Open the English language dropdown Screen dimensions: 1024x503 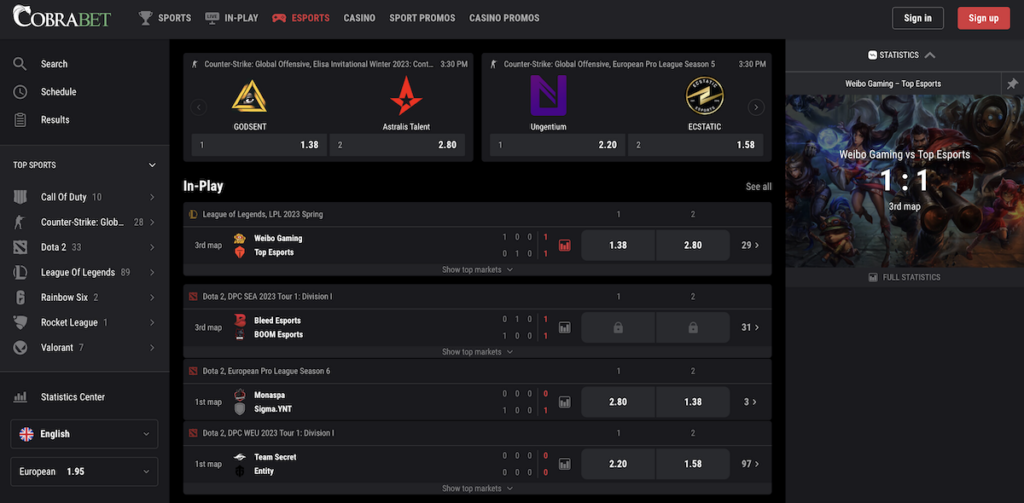pyautogui.click(x=84, y=434)
